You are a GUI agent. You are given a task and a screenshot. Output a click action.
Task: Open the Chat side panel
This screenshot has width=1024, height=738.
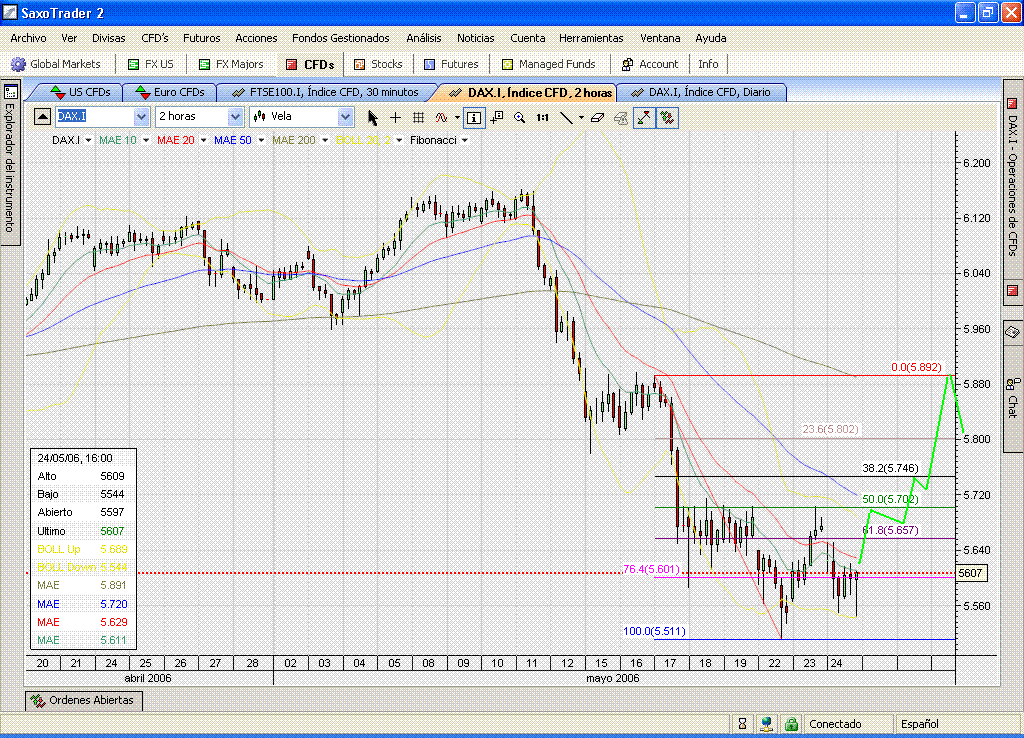[1012, 398]
